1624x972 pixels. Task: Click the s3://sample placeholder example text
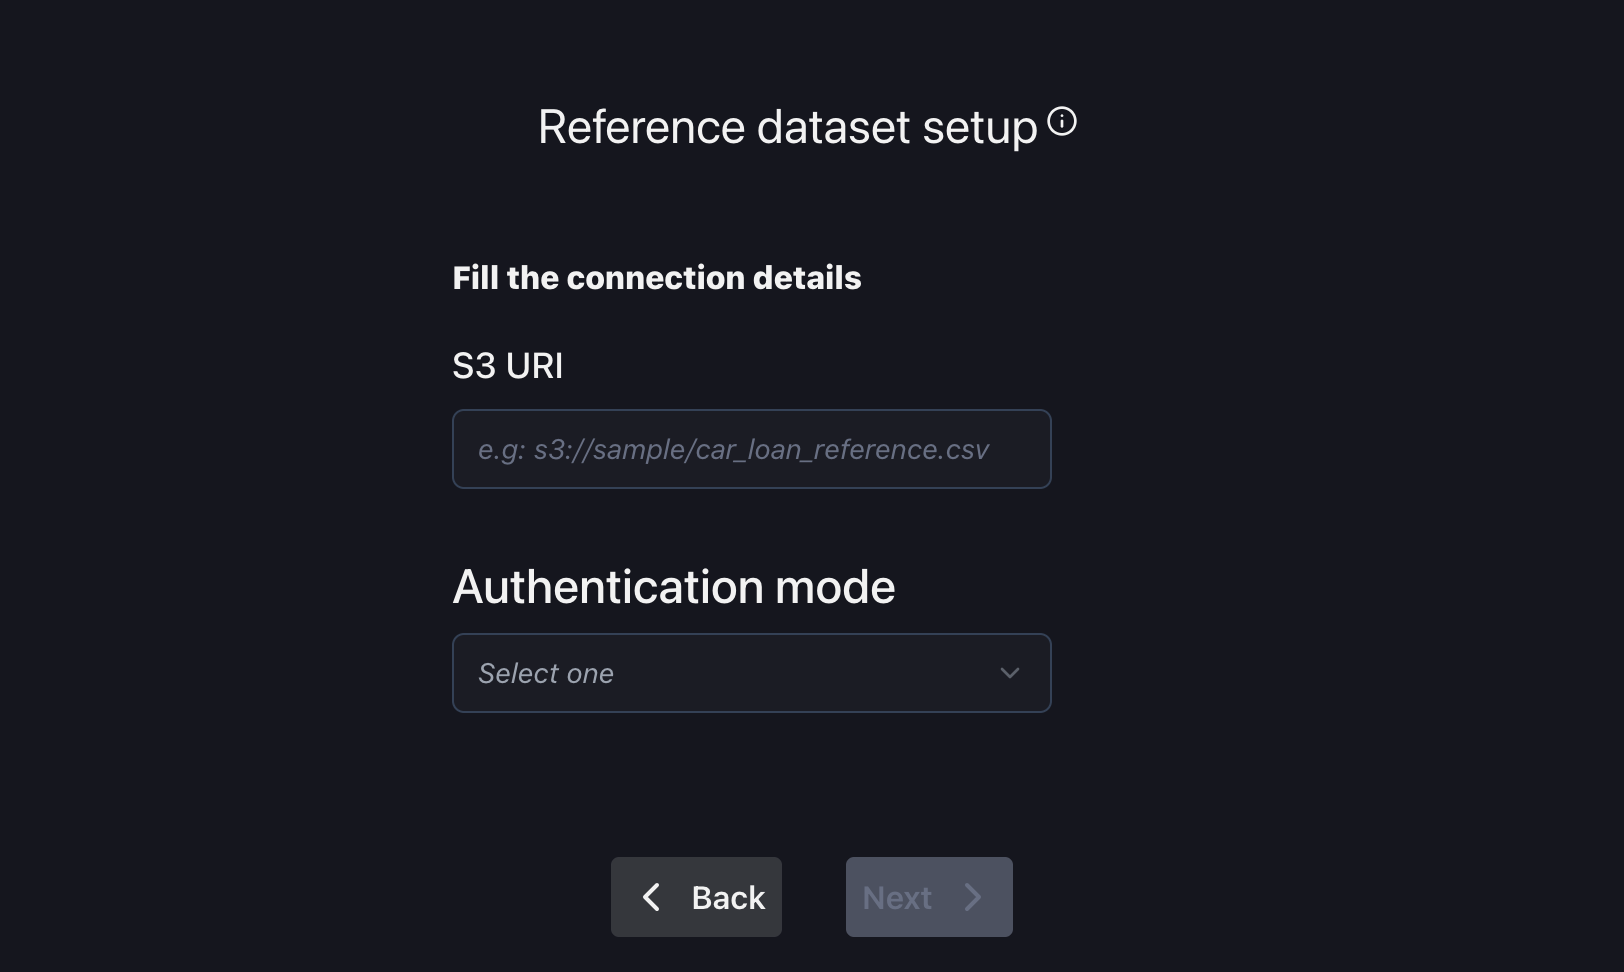[x=733, y=450]
